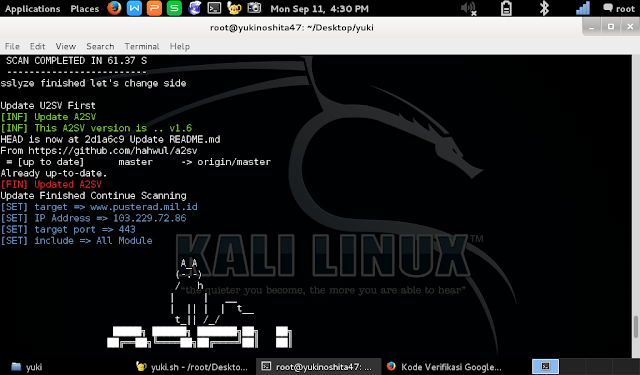Viewport: 640px width, 375px height.
Task: Launch terminal from the top panel
Action: point(214,8)
